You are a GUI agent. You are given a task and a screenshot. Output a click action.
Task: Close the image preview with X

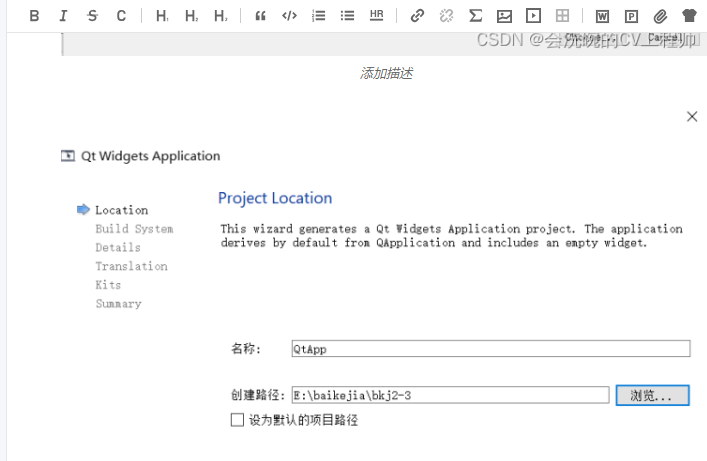pyautogui.click(x=692, y=116)
